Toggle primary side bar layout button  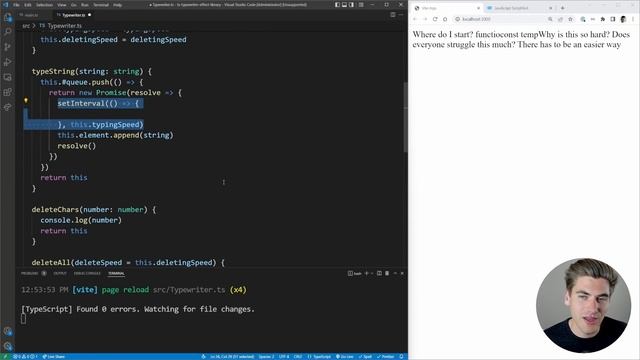pyautogui.click(x=337, y=5)
